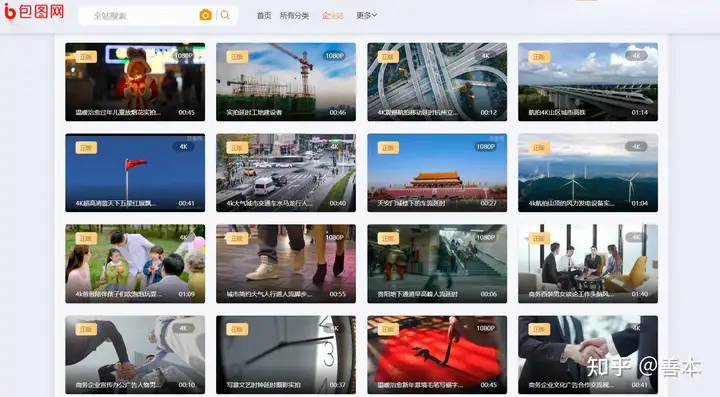This screenshot has height=397, width=720.
Task: Click the magnifier search icon
Action: pyautogui.click(x=225, y=15)
